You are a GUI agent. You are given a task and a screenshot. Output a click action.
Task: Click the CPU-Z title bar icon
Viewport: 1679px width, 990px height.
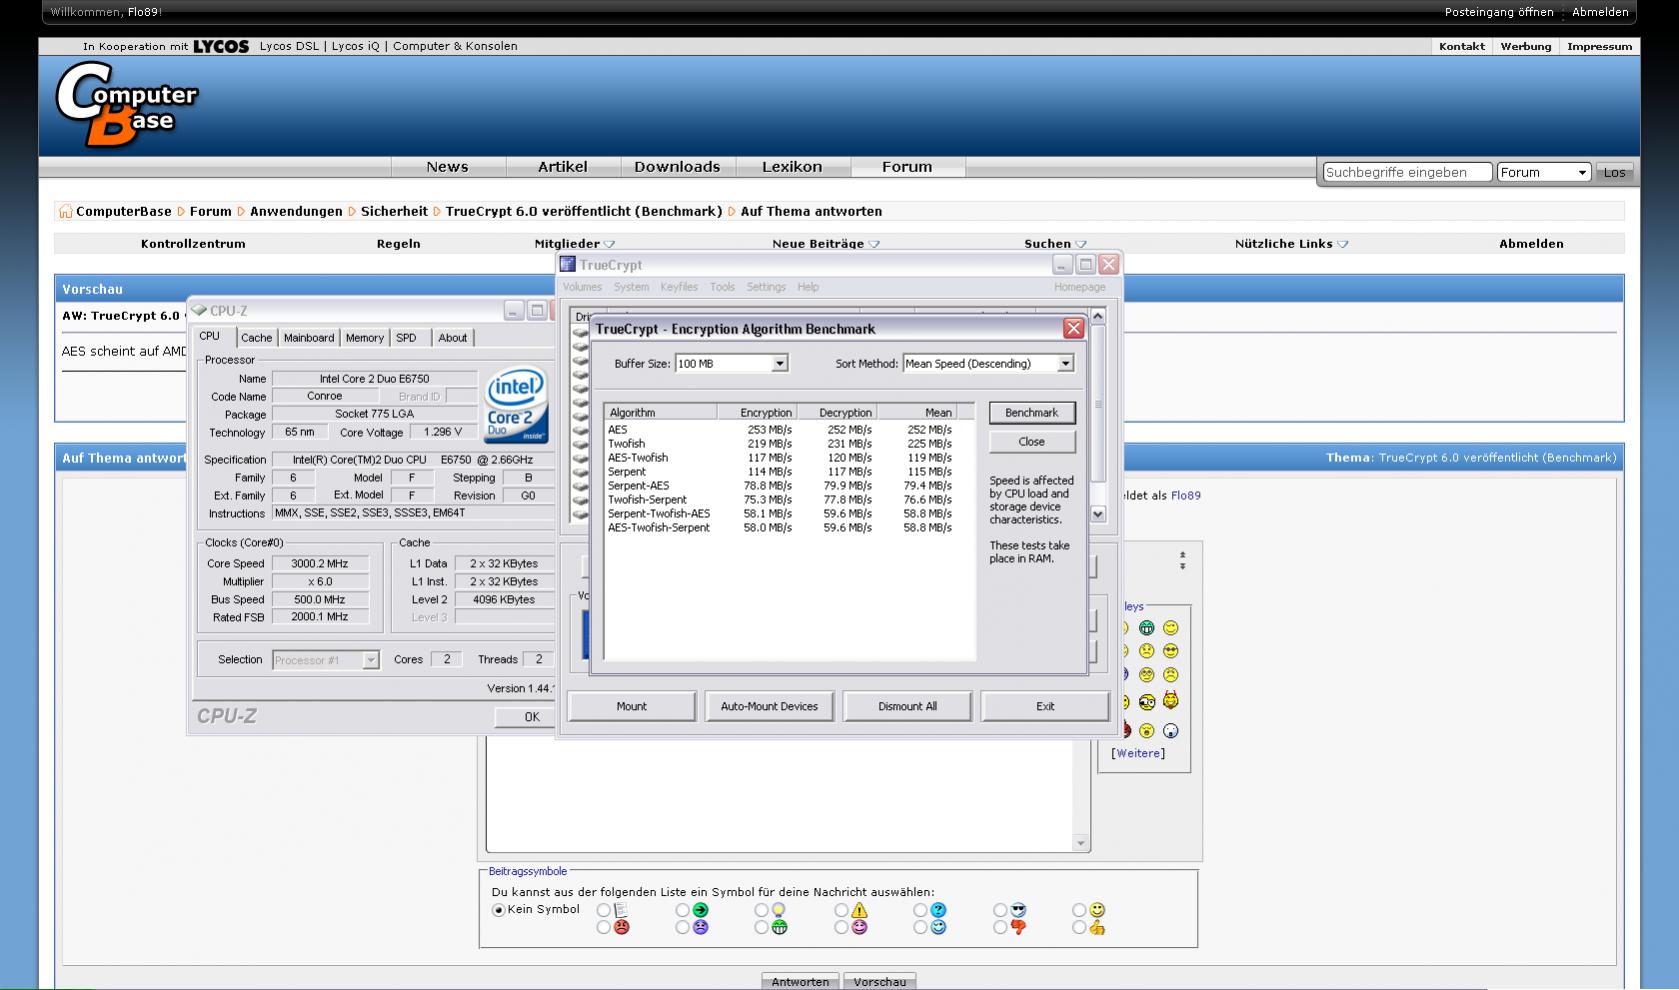[x=199, y=311]
